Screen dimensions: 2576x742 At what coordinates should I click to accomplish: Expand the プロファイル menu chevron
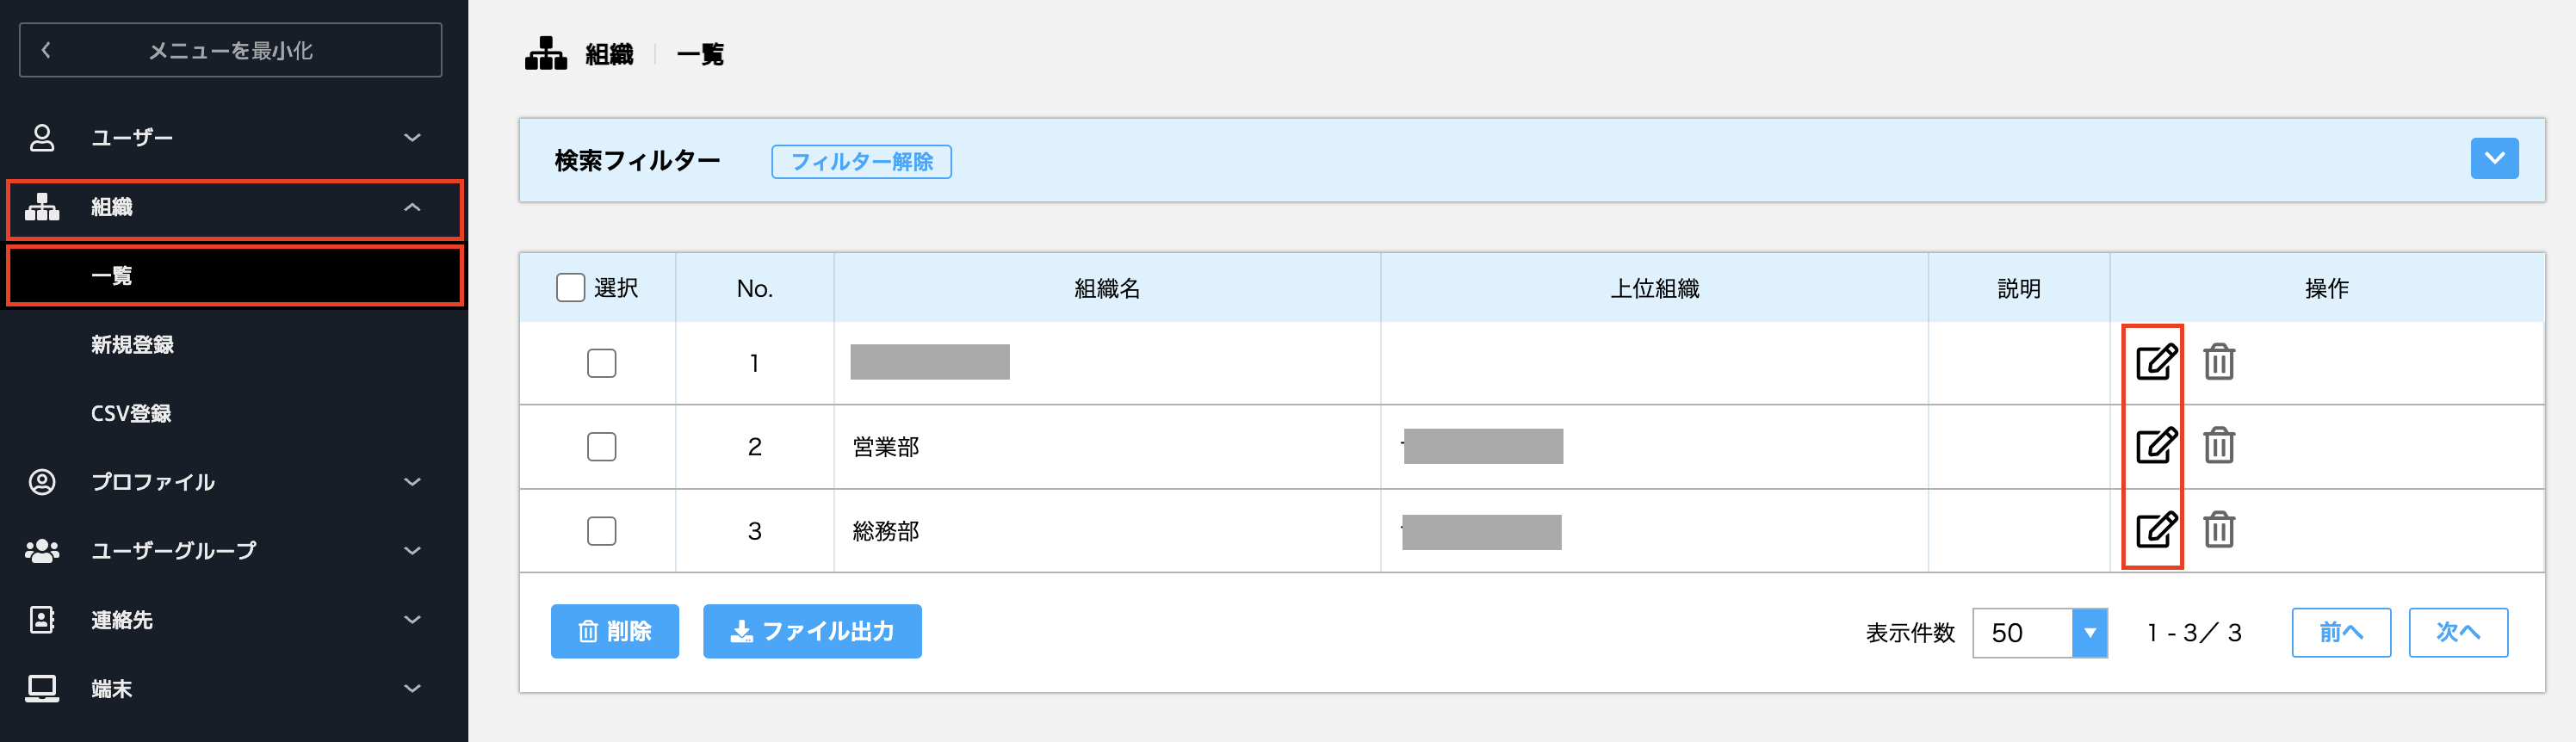(412, 482)
